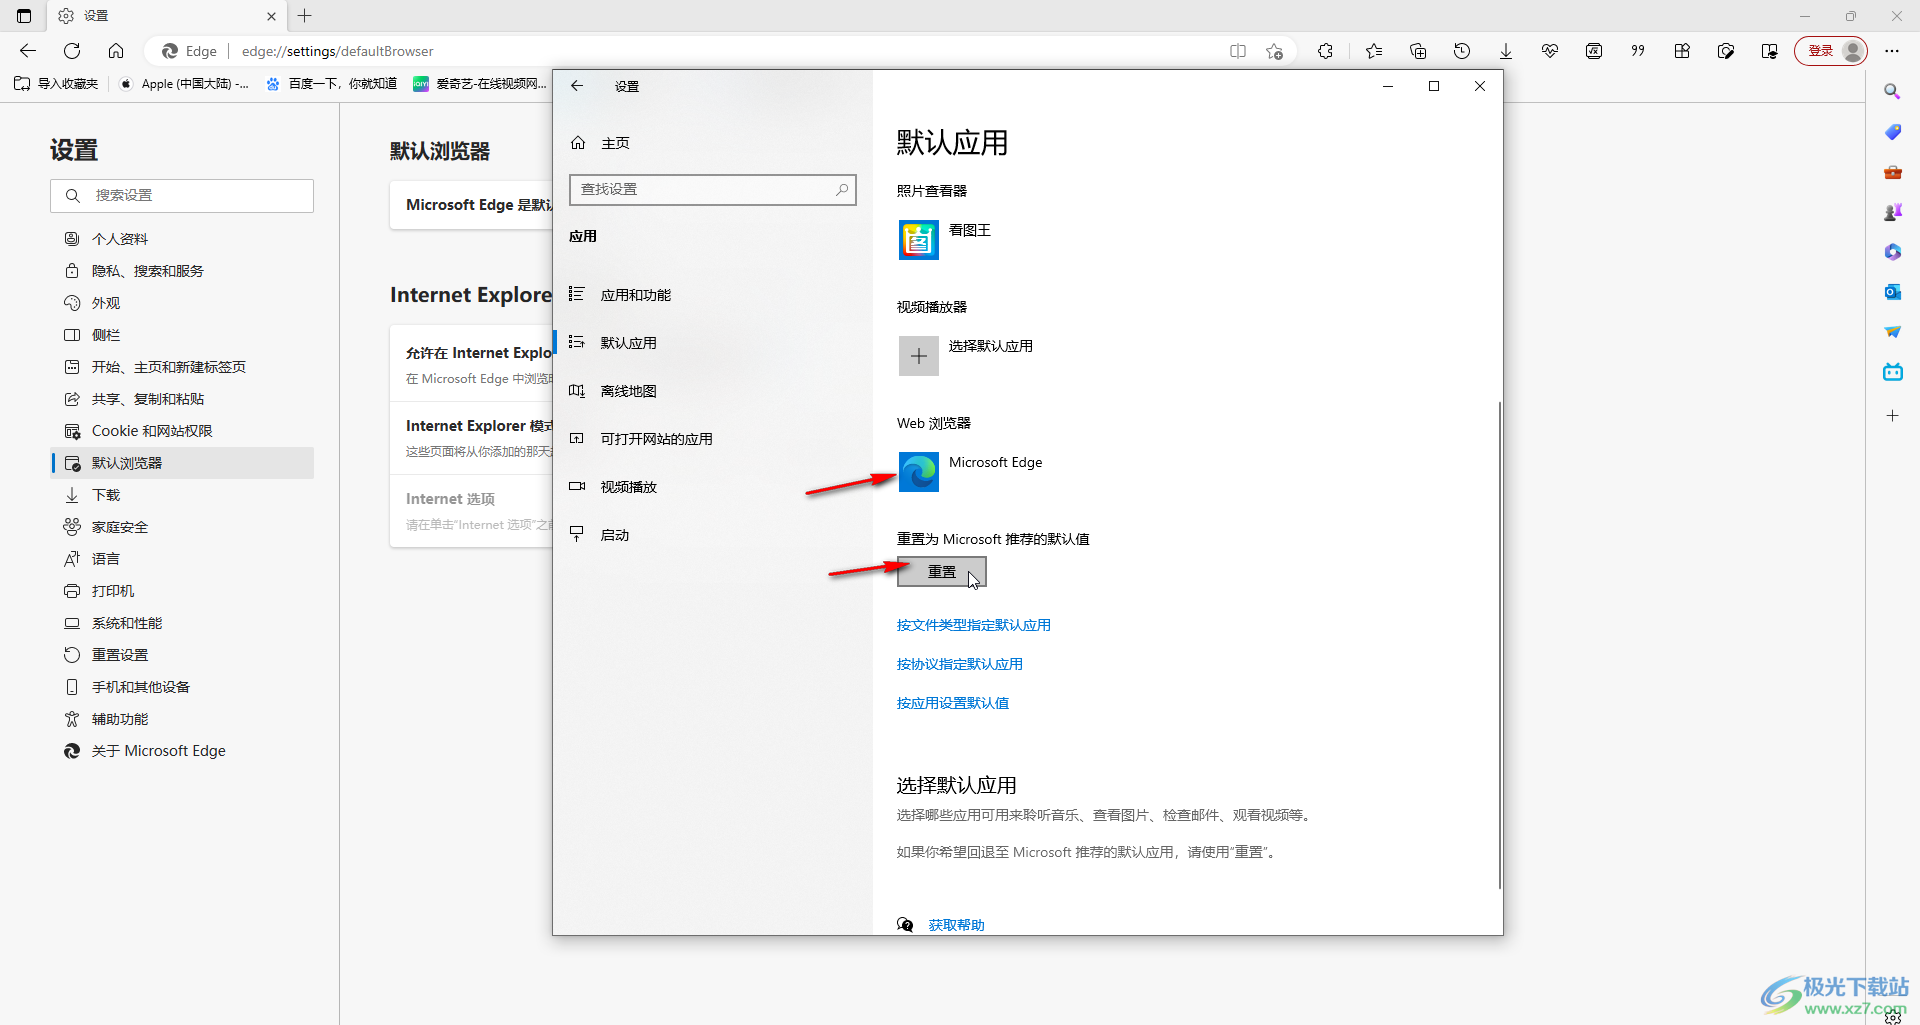Open 启动 in Windows Settings
The width and height of the screenshot is (1920, 1025).
(x=713, y=535)
